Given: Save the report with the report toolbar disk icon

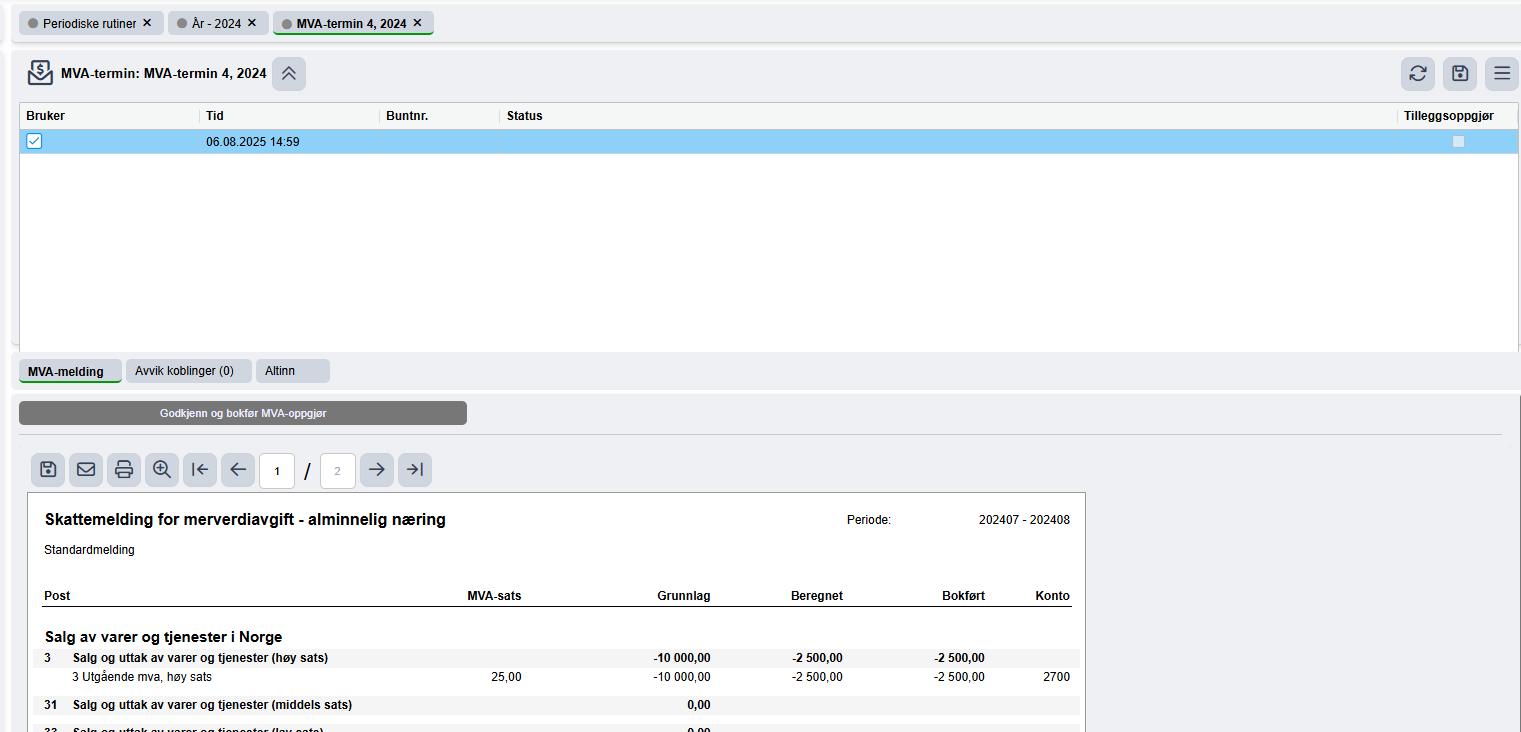Looking at the screenshot, I should click(48, 470).
